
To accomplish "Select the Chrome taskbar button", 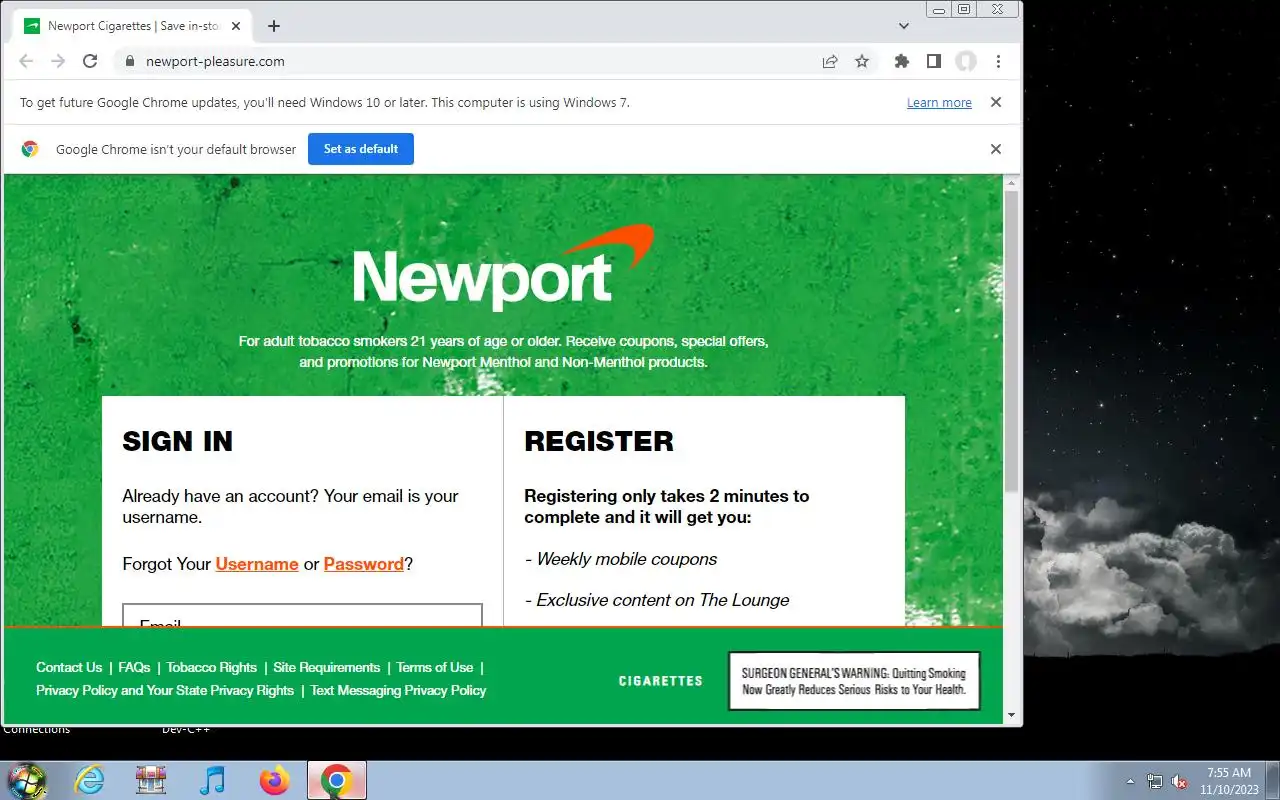I will [x=337, y=780].
